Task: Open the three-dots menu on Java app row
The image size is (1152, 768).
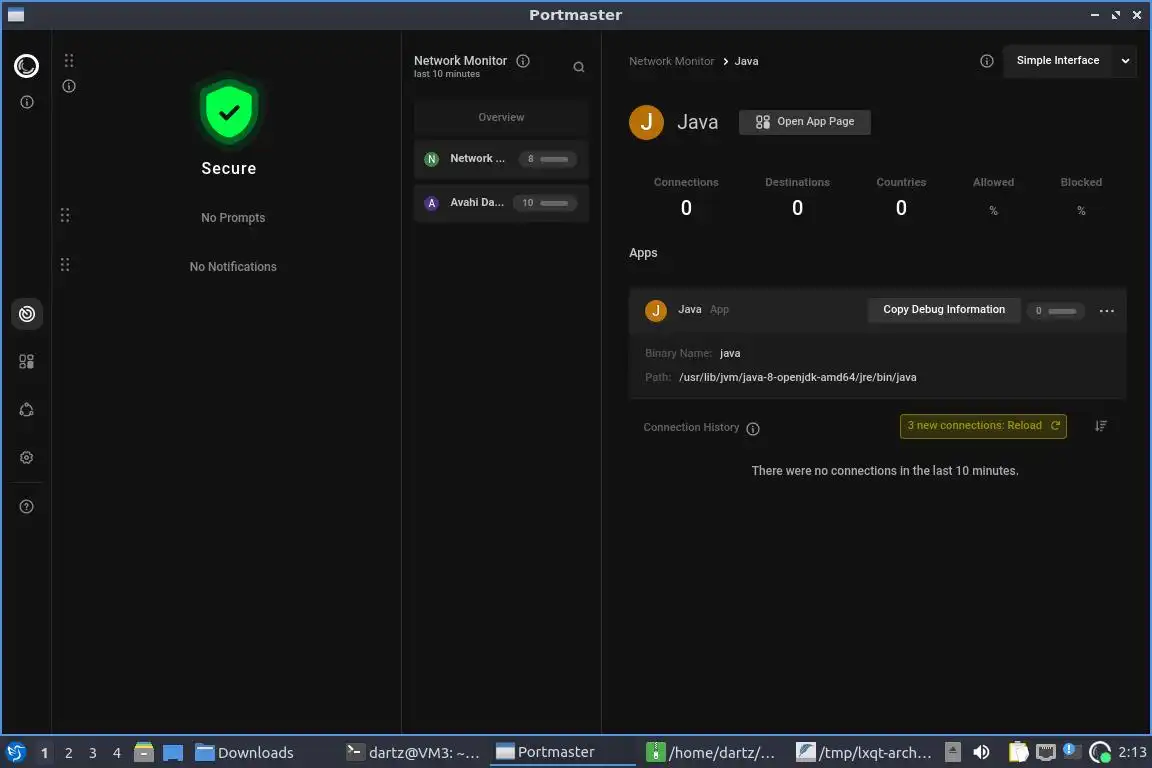Action: [1106, 311]
